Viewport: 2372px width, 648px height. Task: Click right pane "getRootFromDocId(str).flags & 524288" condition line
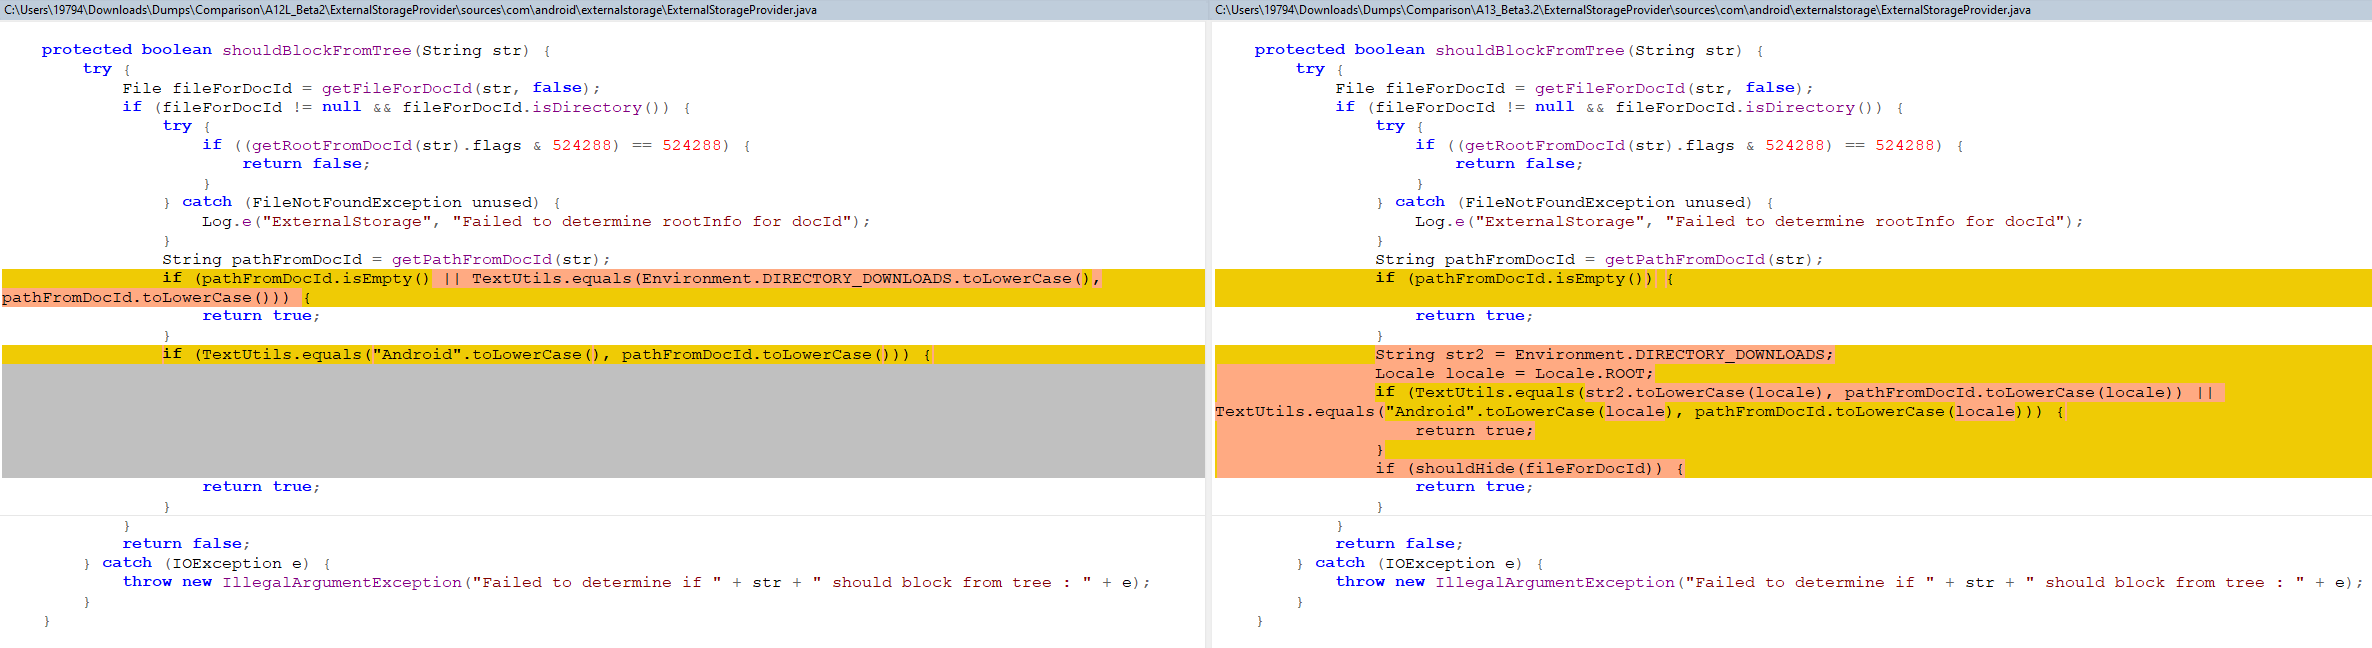(1690, 145)
